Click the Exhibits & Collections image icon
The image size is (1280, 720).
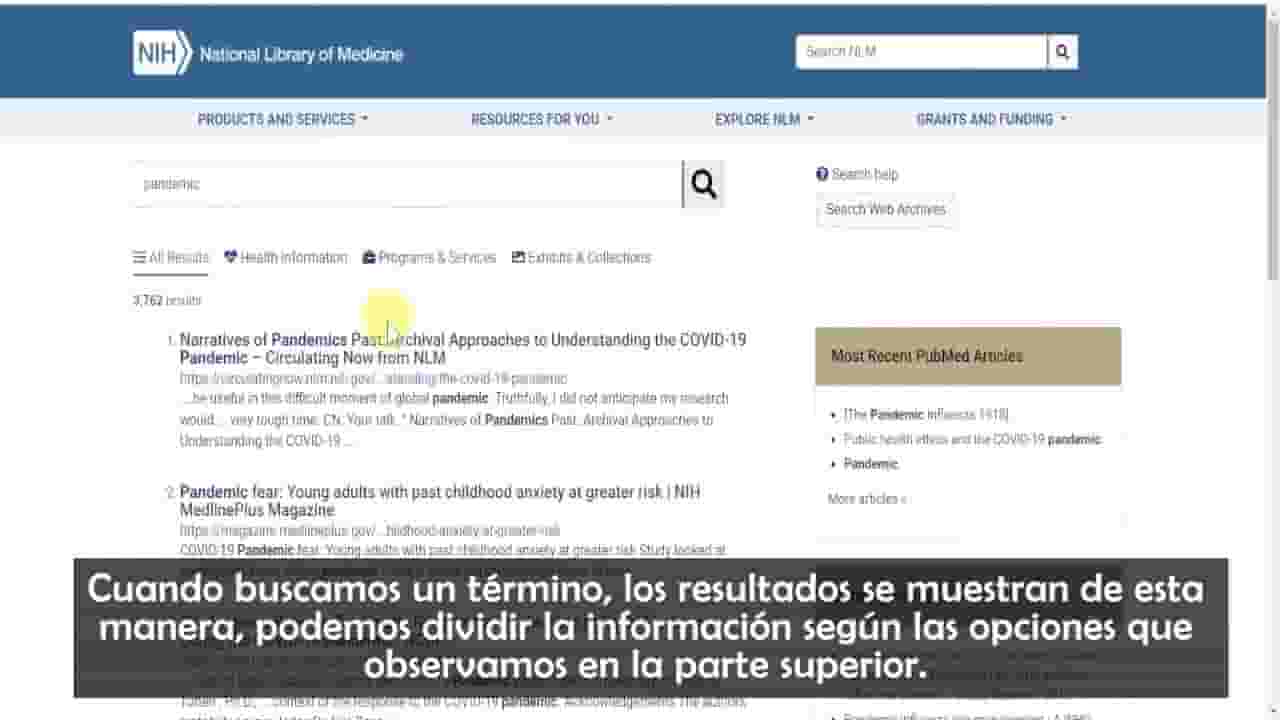tap(518, 257)
